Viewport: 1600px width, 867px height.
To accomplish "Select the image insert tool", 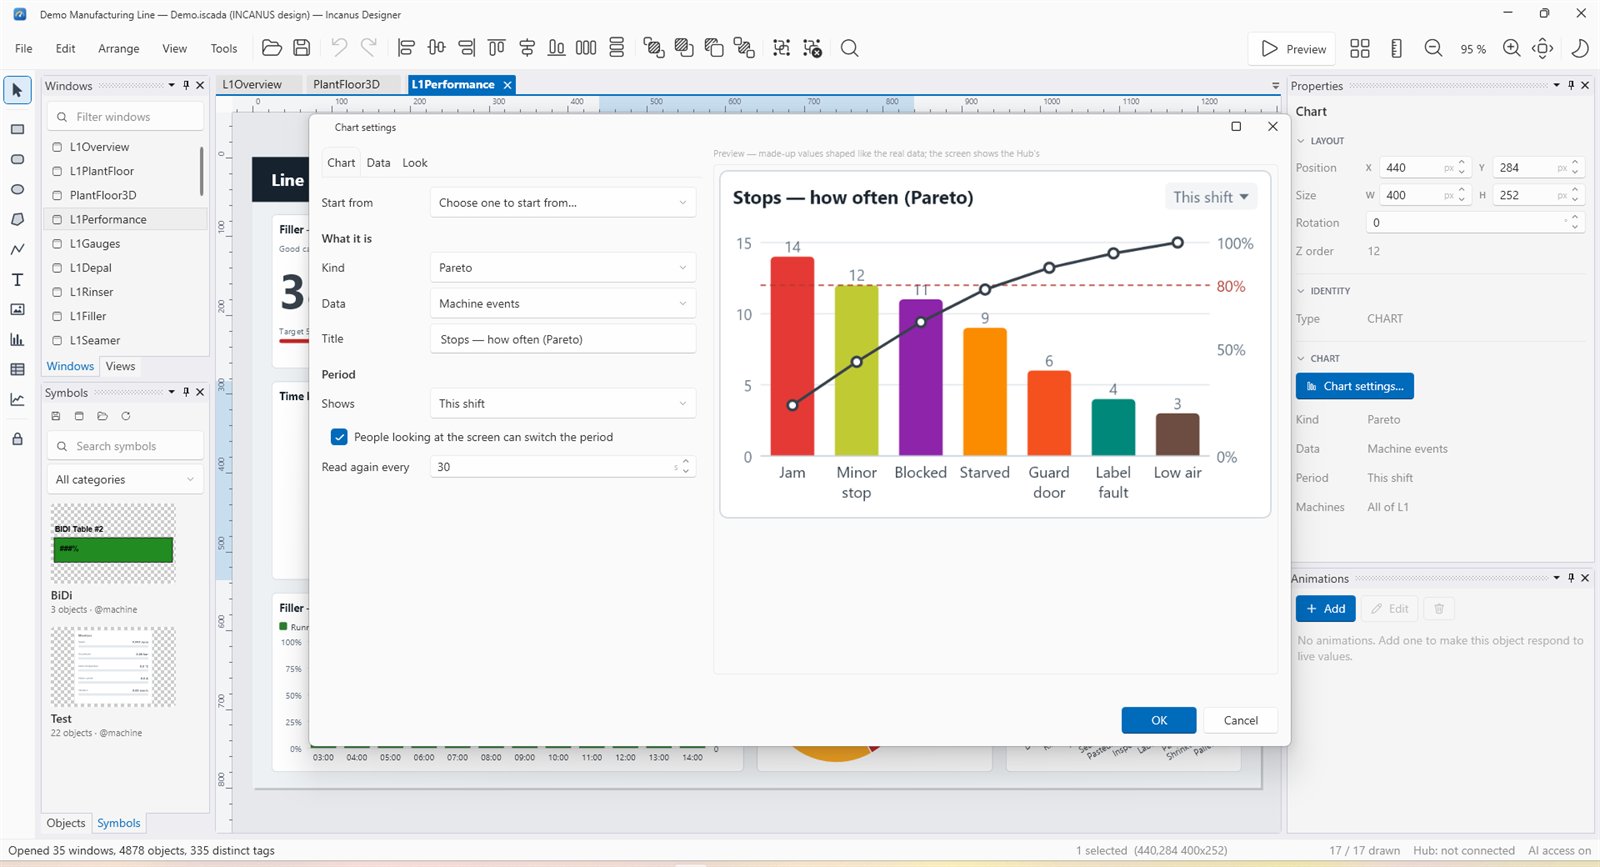I will (17, 309).
